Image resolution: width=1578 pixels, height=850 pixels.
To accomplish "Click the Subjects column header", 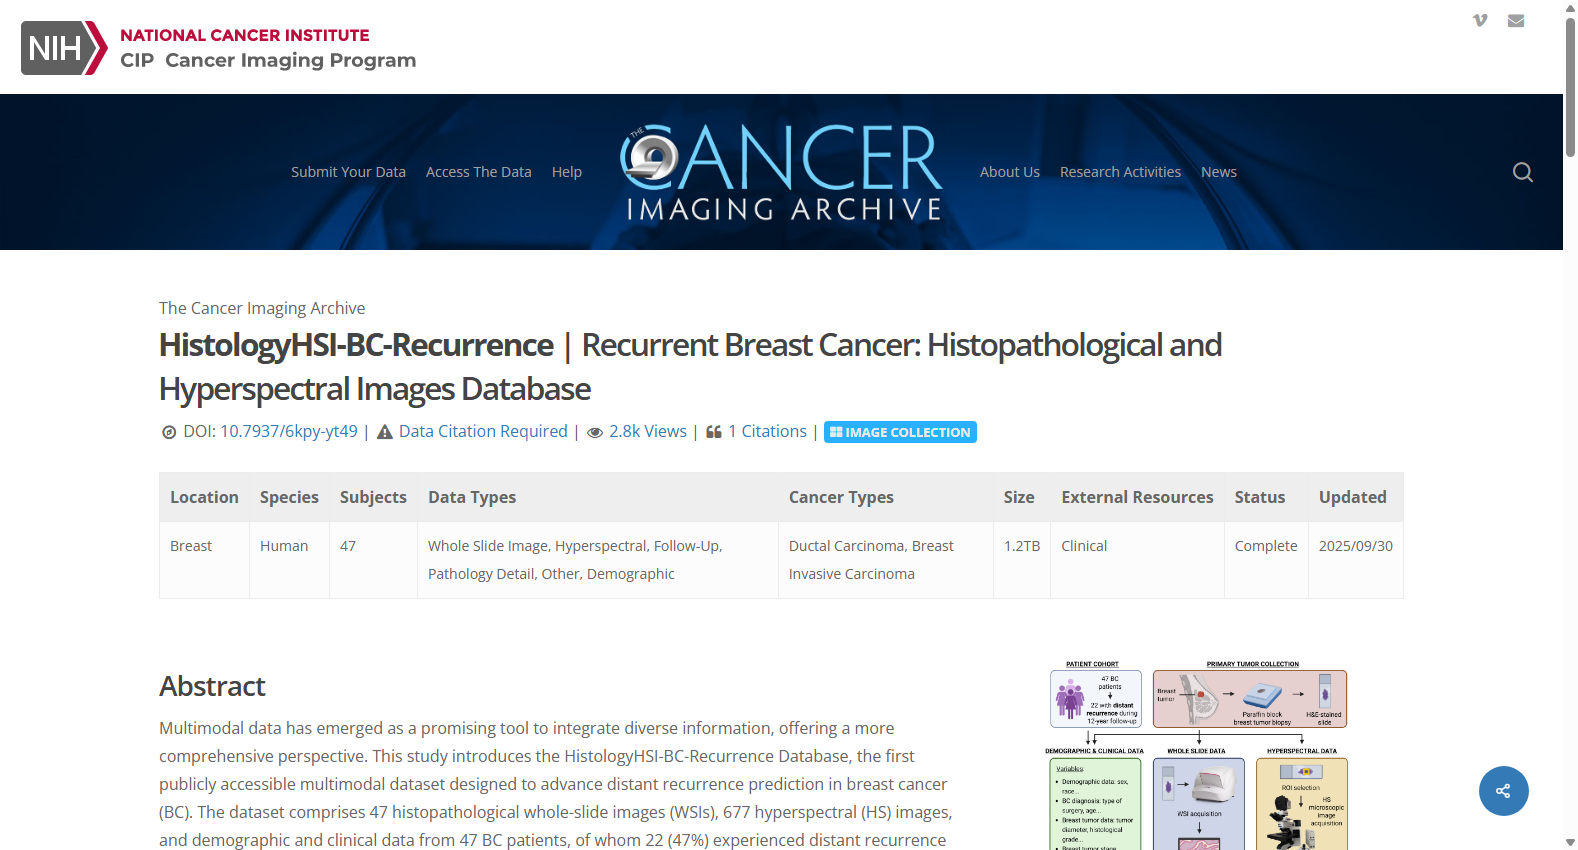I will coord(373,497).
